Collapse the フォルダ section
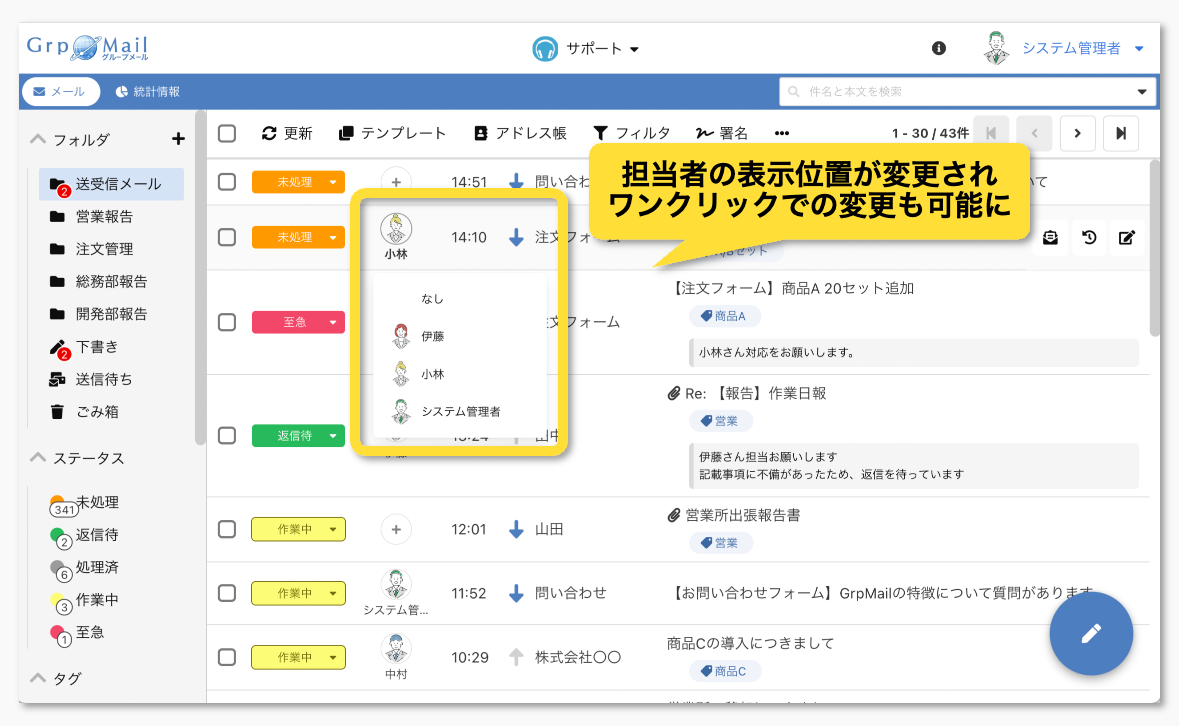The image size is (1179, 726). coord(38,139)
